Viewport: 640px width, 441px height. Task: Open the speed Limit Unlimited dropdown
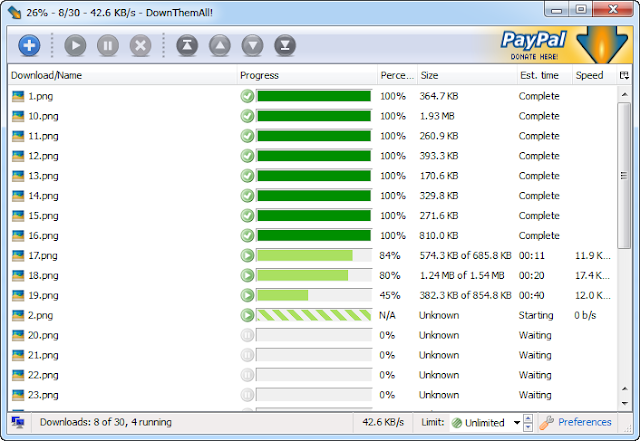486,423
